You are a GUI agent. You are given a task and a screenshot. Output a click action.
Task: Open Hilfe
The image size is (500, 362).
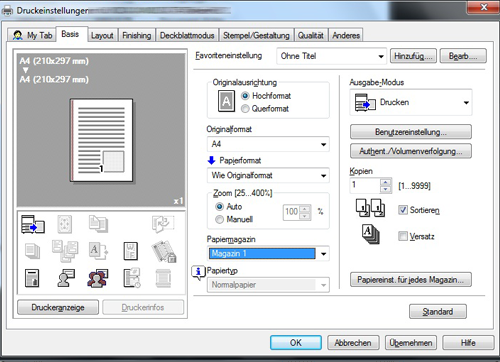tap(468, 343)
